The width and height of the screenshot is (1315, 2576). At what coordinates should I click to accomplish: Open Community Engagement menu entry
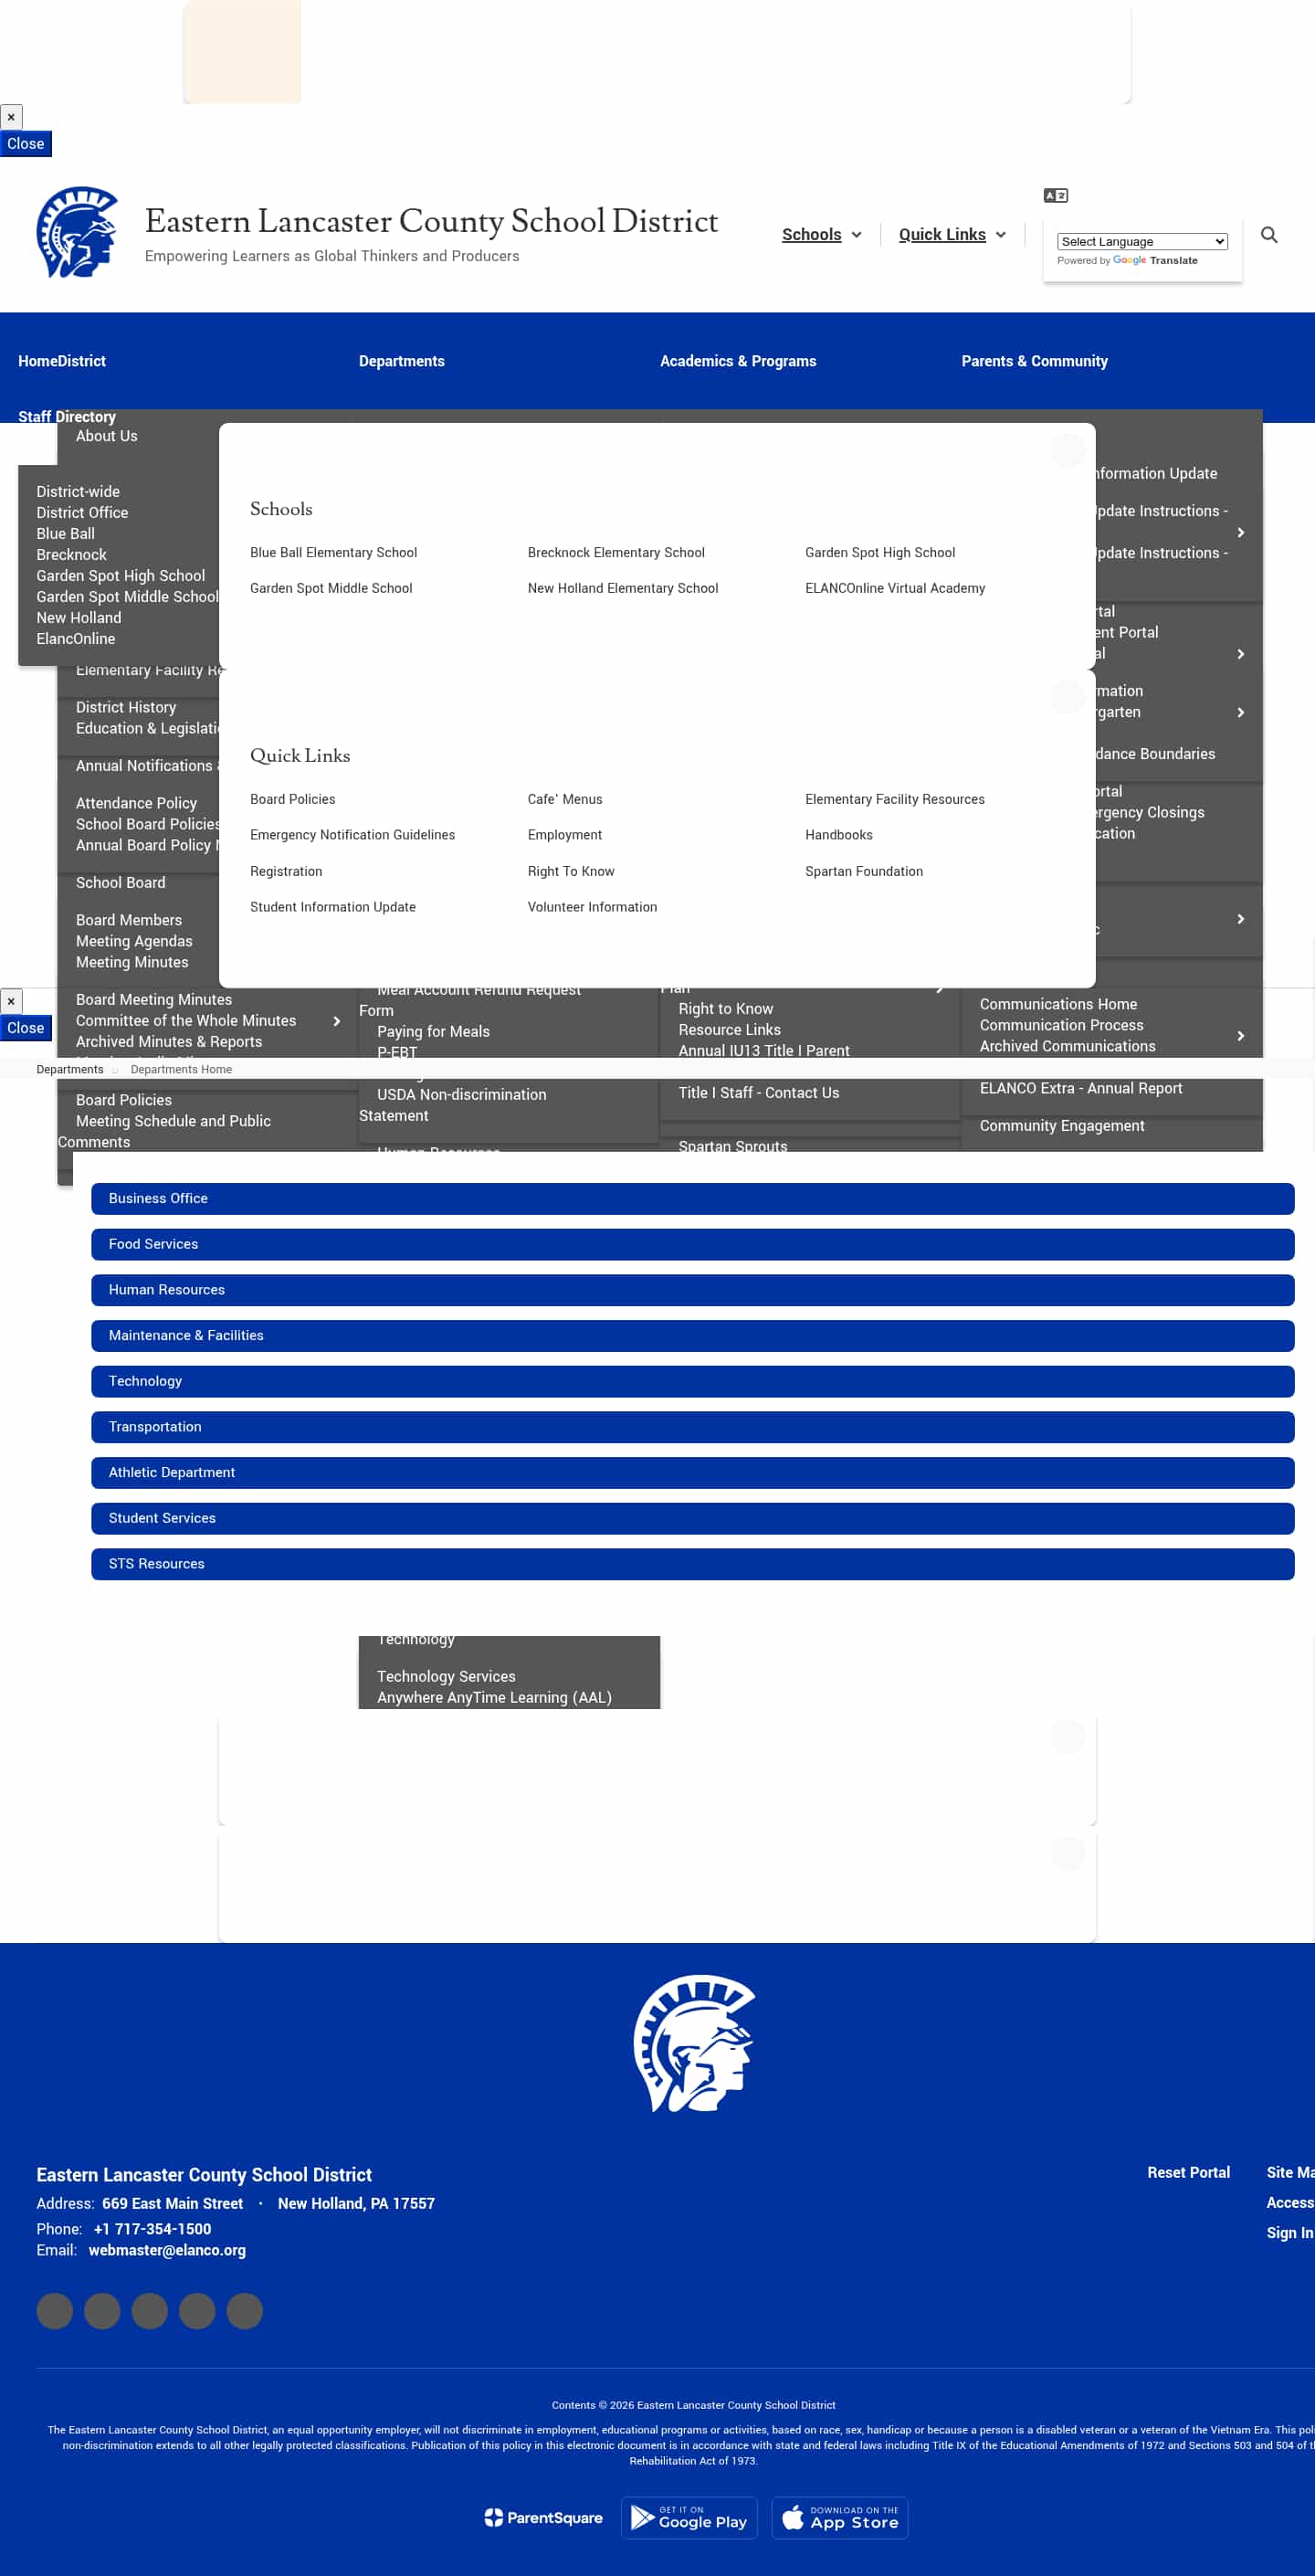point(1062,1125)
